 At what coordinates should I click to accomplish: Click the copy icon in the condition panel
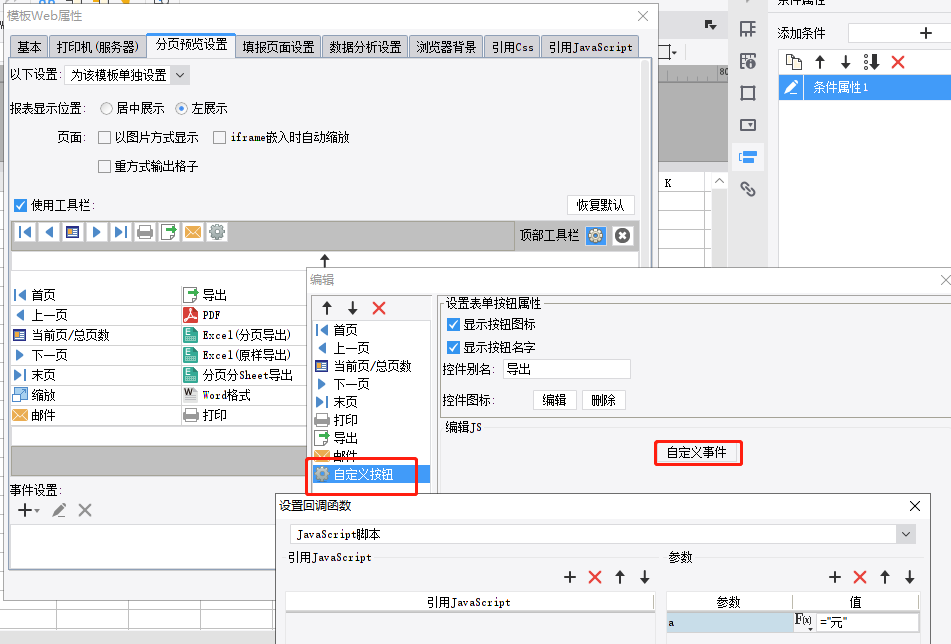click(x=793, y=62)
